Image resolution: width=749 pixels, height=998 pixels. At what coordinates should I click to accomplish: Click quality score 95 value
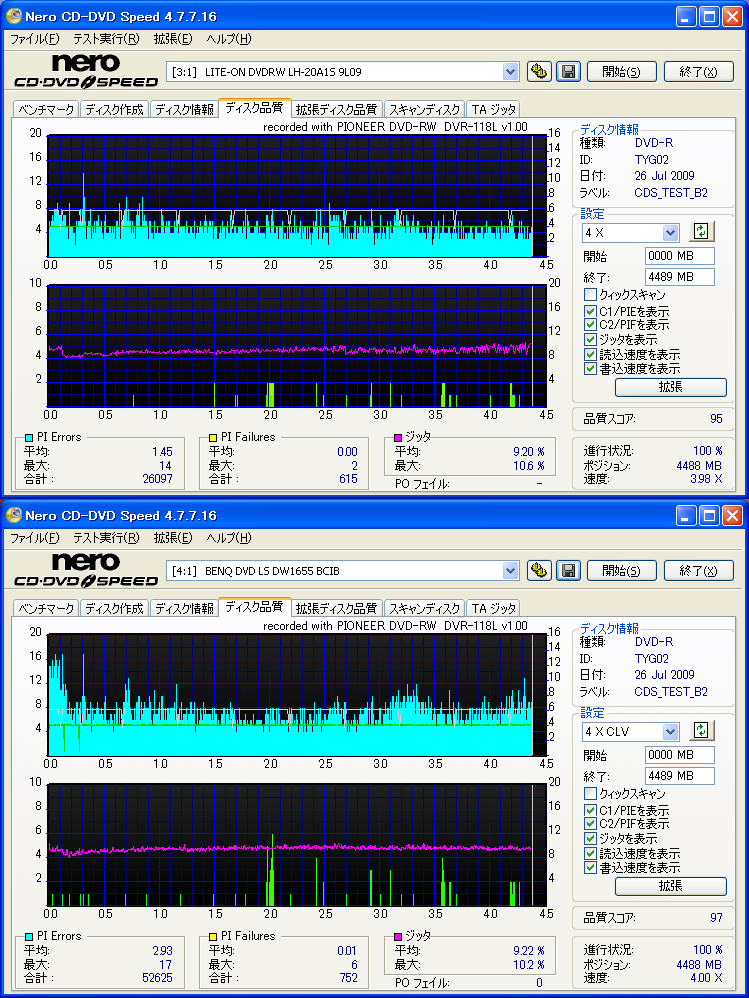716,419
